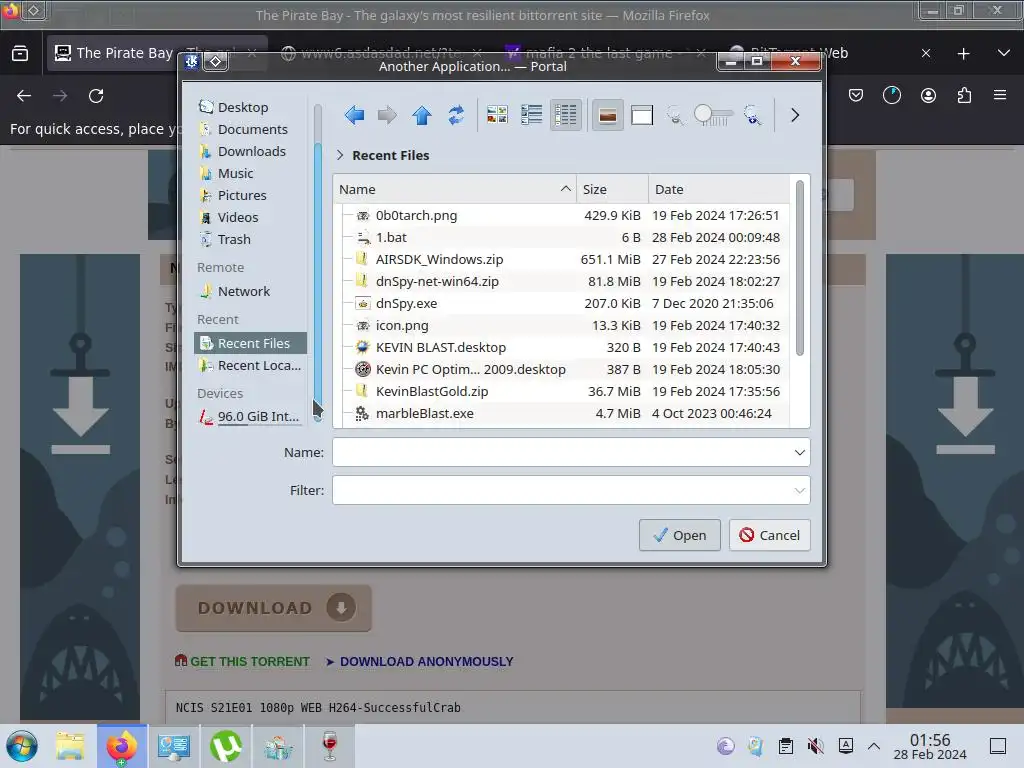The width and height of the screenshot is (1024, 768).
Task: Reload the page in Firefox
Action: pyautogui.click(x=96, y=96)
